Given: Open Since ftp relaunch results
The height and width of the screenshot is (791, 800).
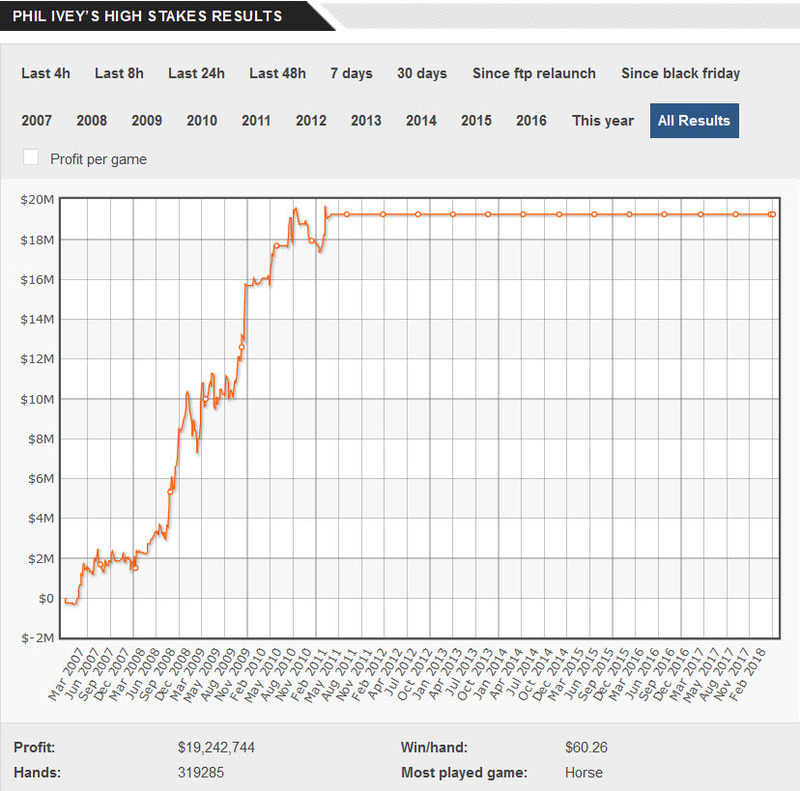Looking at the screenshot, I should (x=534, y=73).
